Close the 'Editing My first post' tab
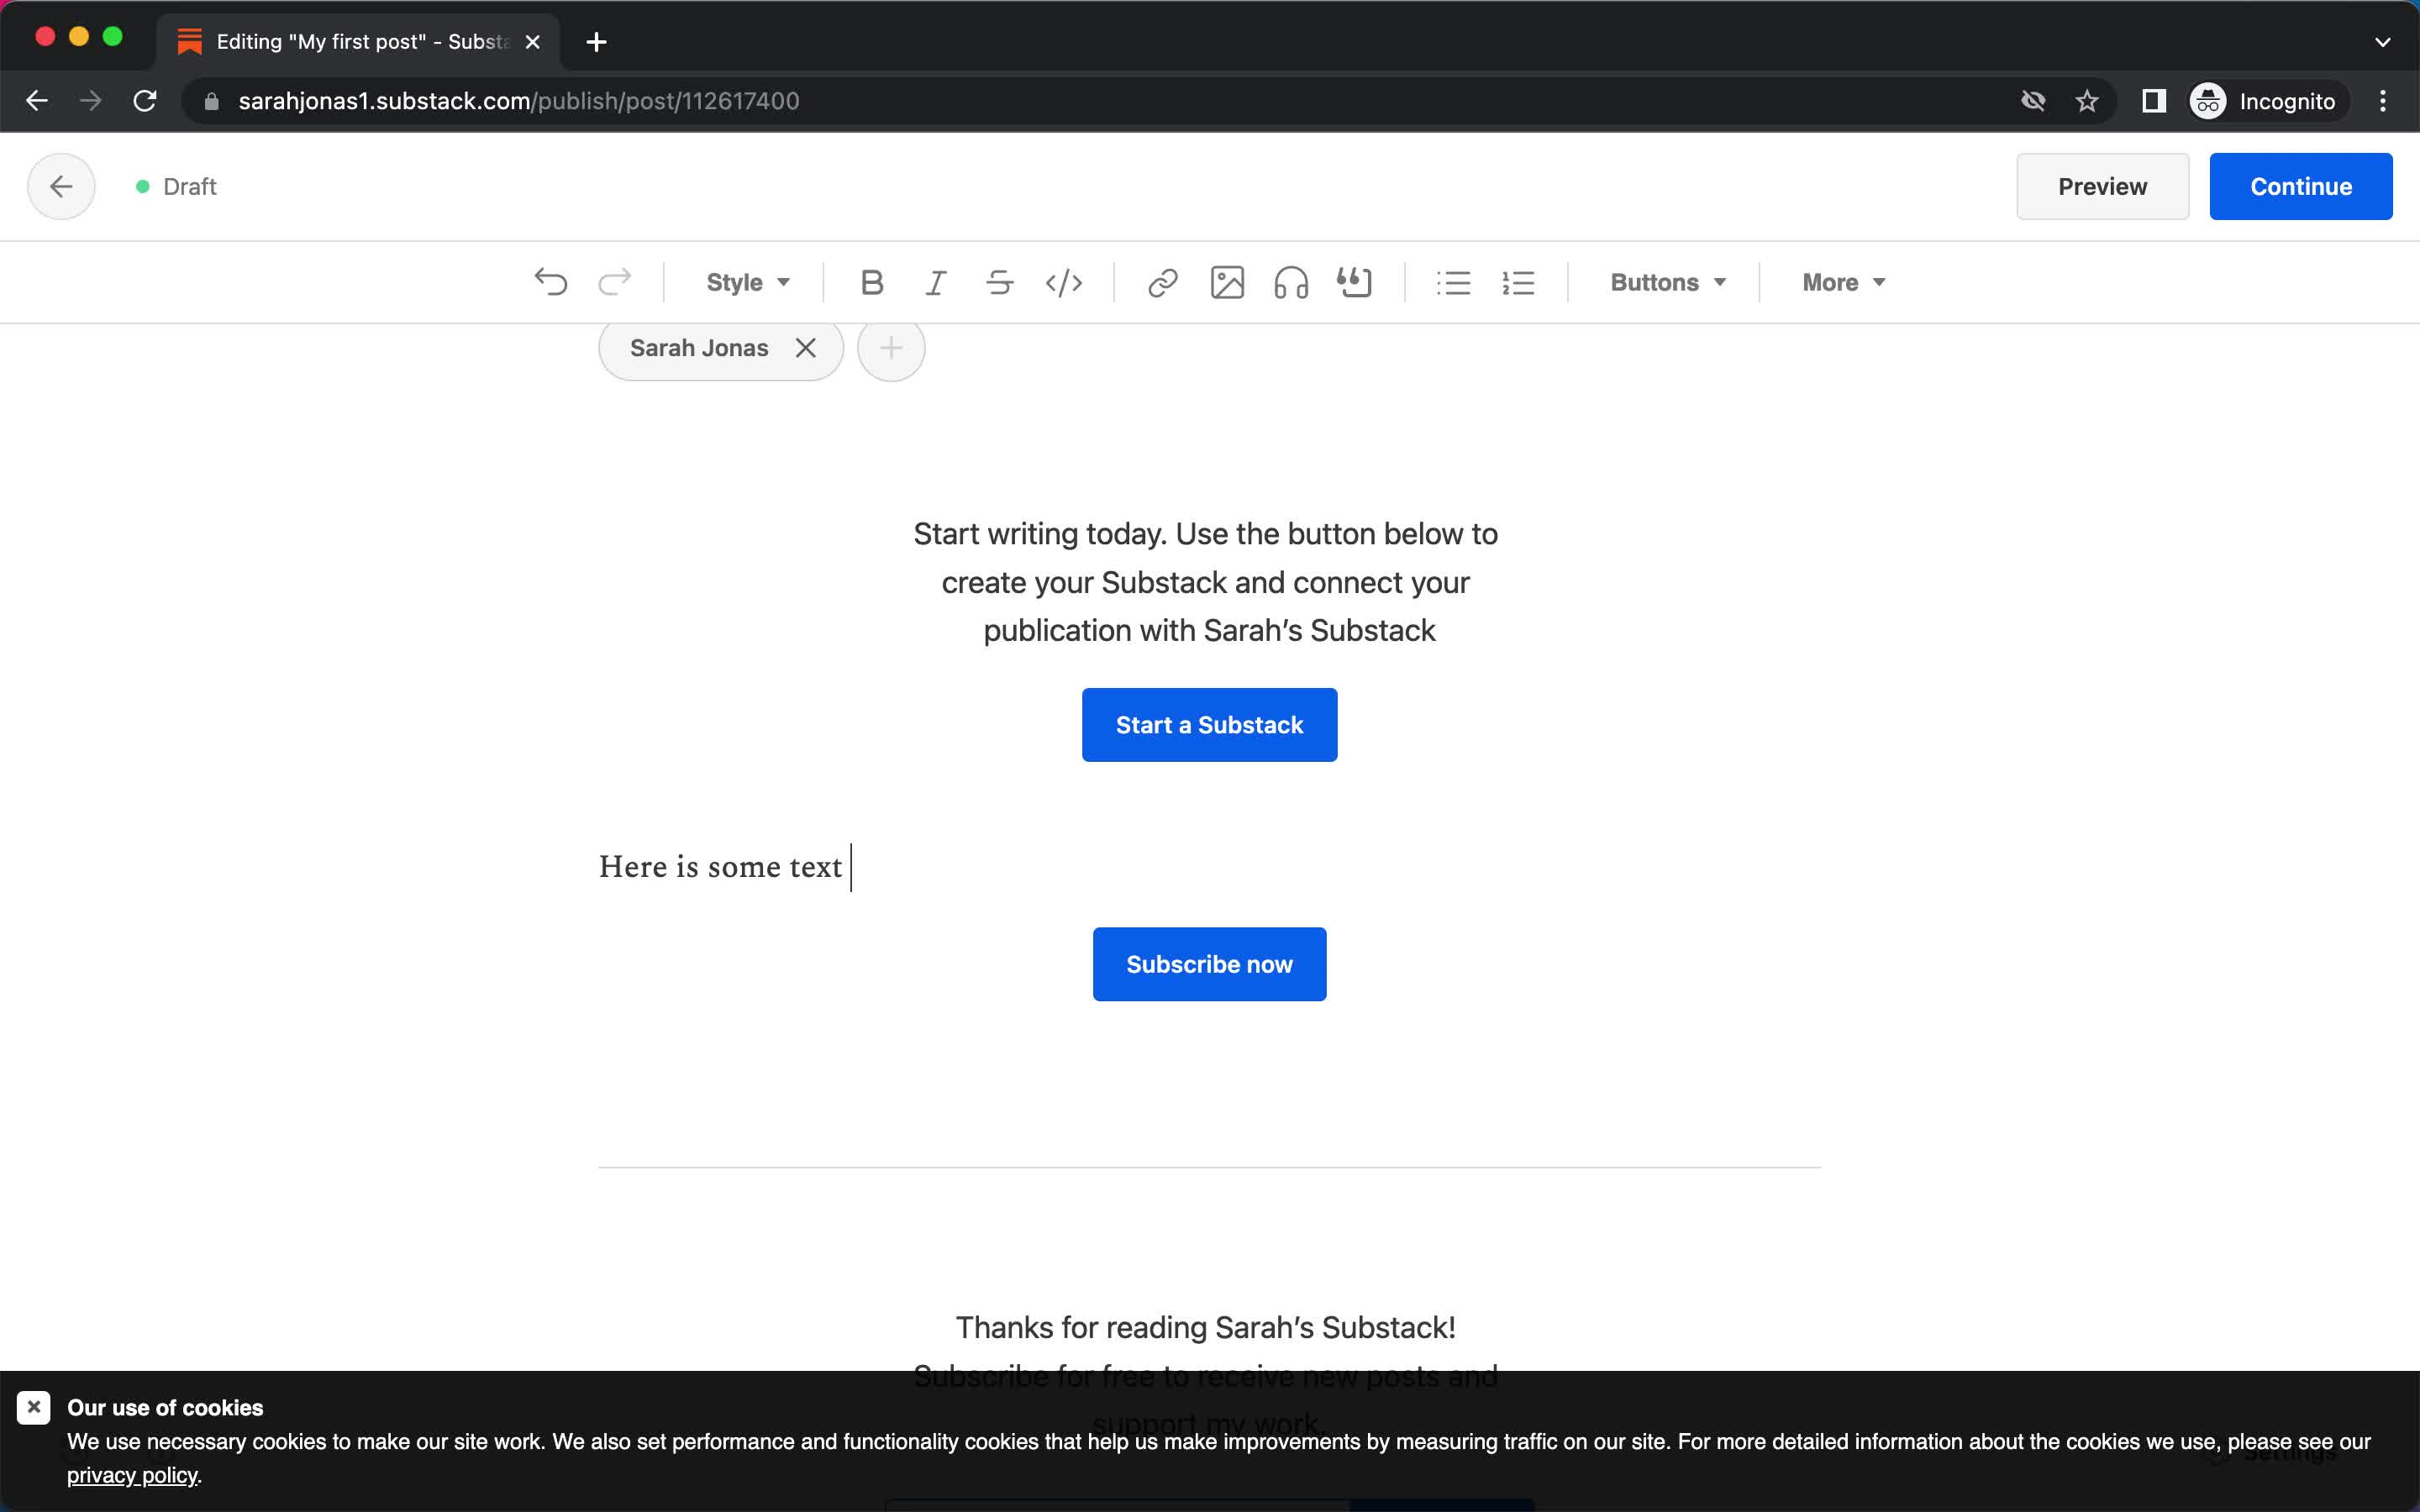Screen dimensions: 2420x1512 click(533, 42)
